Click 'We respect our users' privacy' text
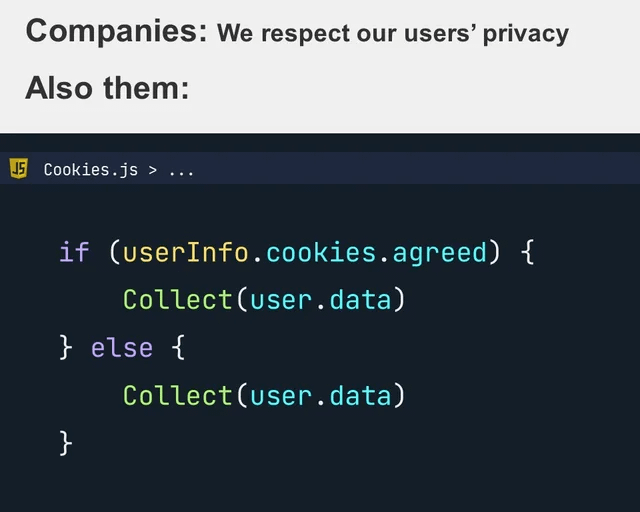Image resolution: width=640 pixels, height=512 pixels. point(393,33)
